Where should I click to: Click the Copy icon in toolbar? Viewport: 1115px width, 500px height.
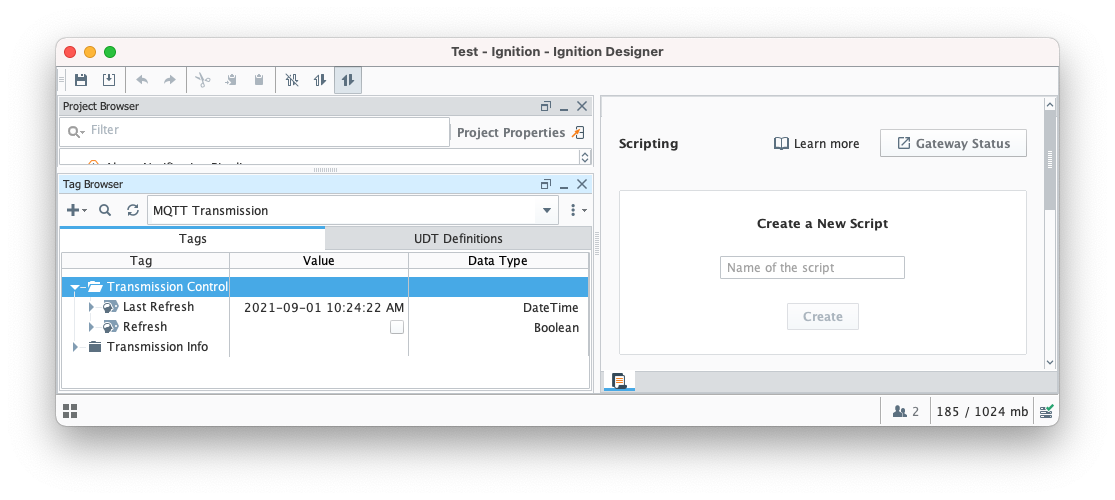231,80
